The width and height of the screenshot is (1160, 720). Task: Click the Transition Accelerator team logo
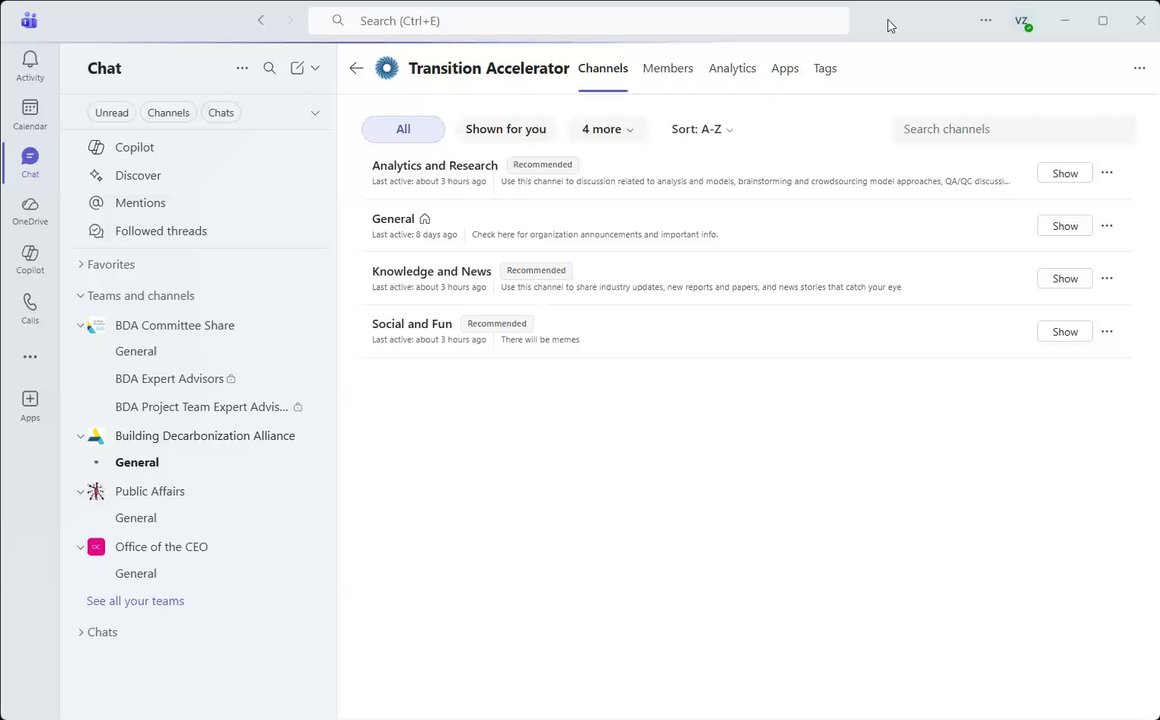pyautogui.click(x=386, y=68)
